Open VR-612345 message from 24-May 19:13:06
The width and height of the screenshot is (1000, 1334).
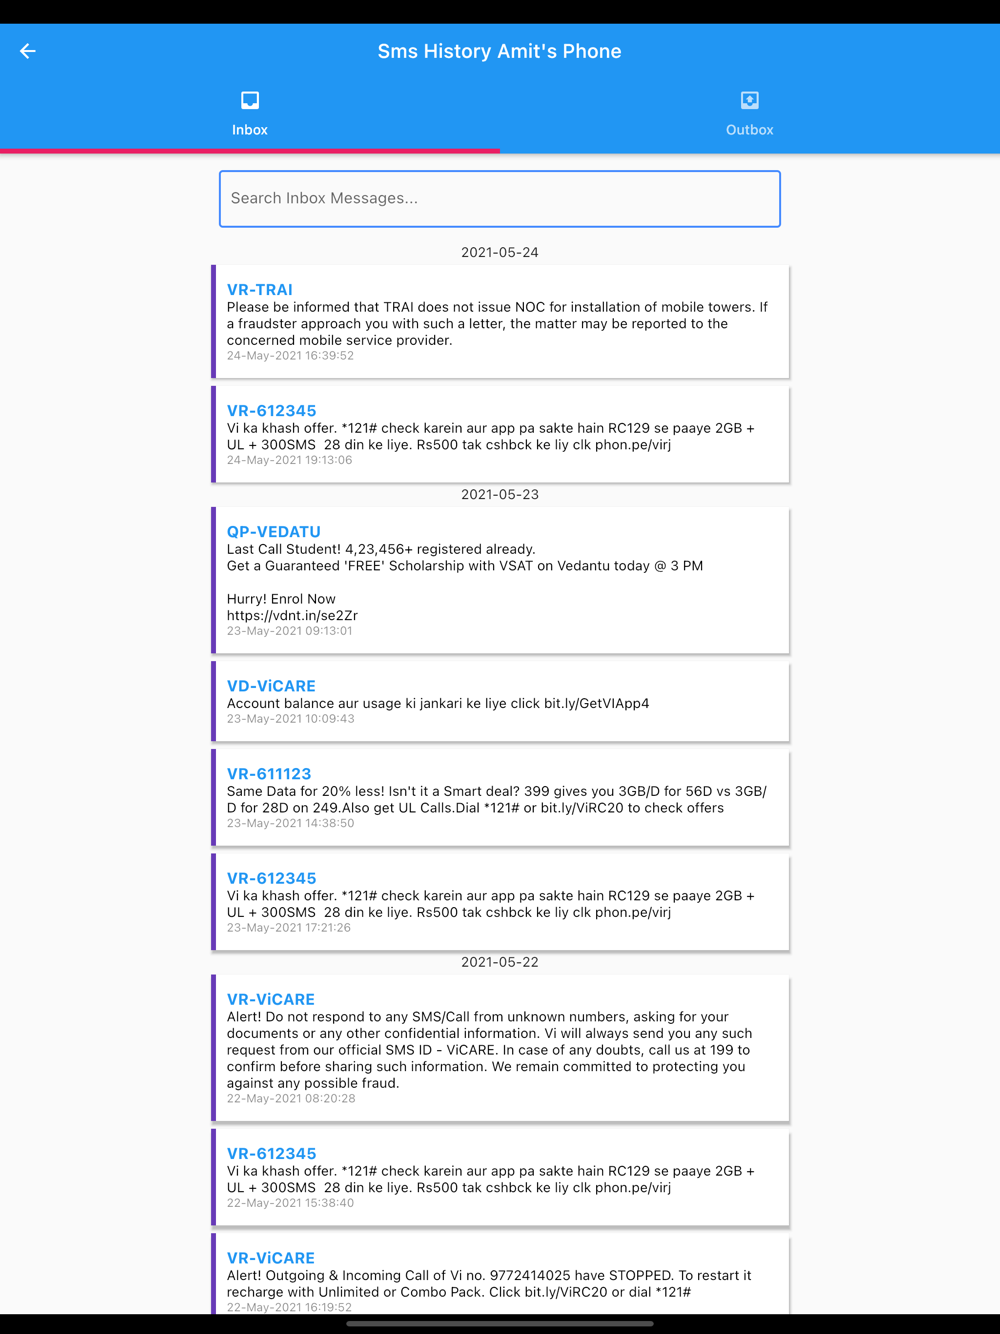[501, 435]
